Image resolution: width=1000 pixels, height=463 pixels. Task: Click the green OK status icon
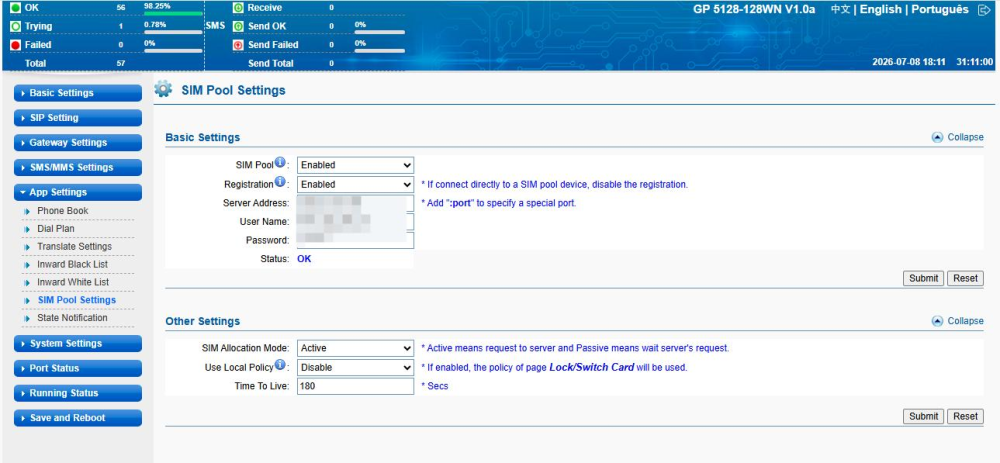(x=15, y=8)
